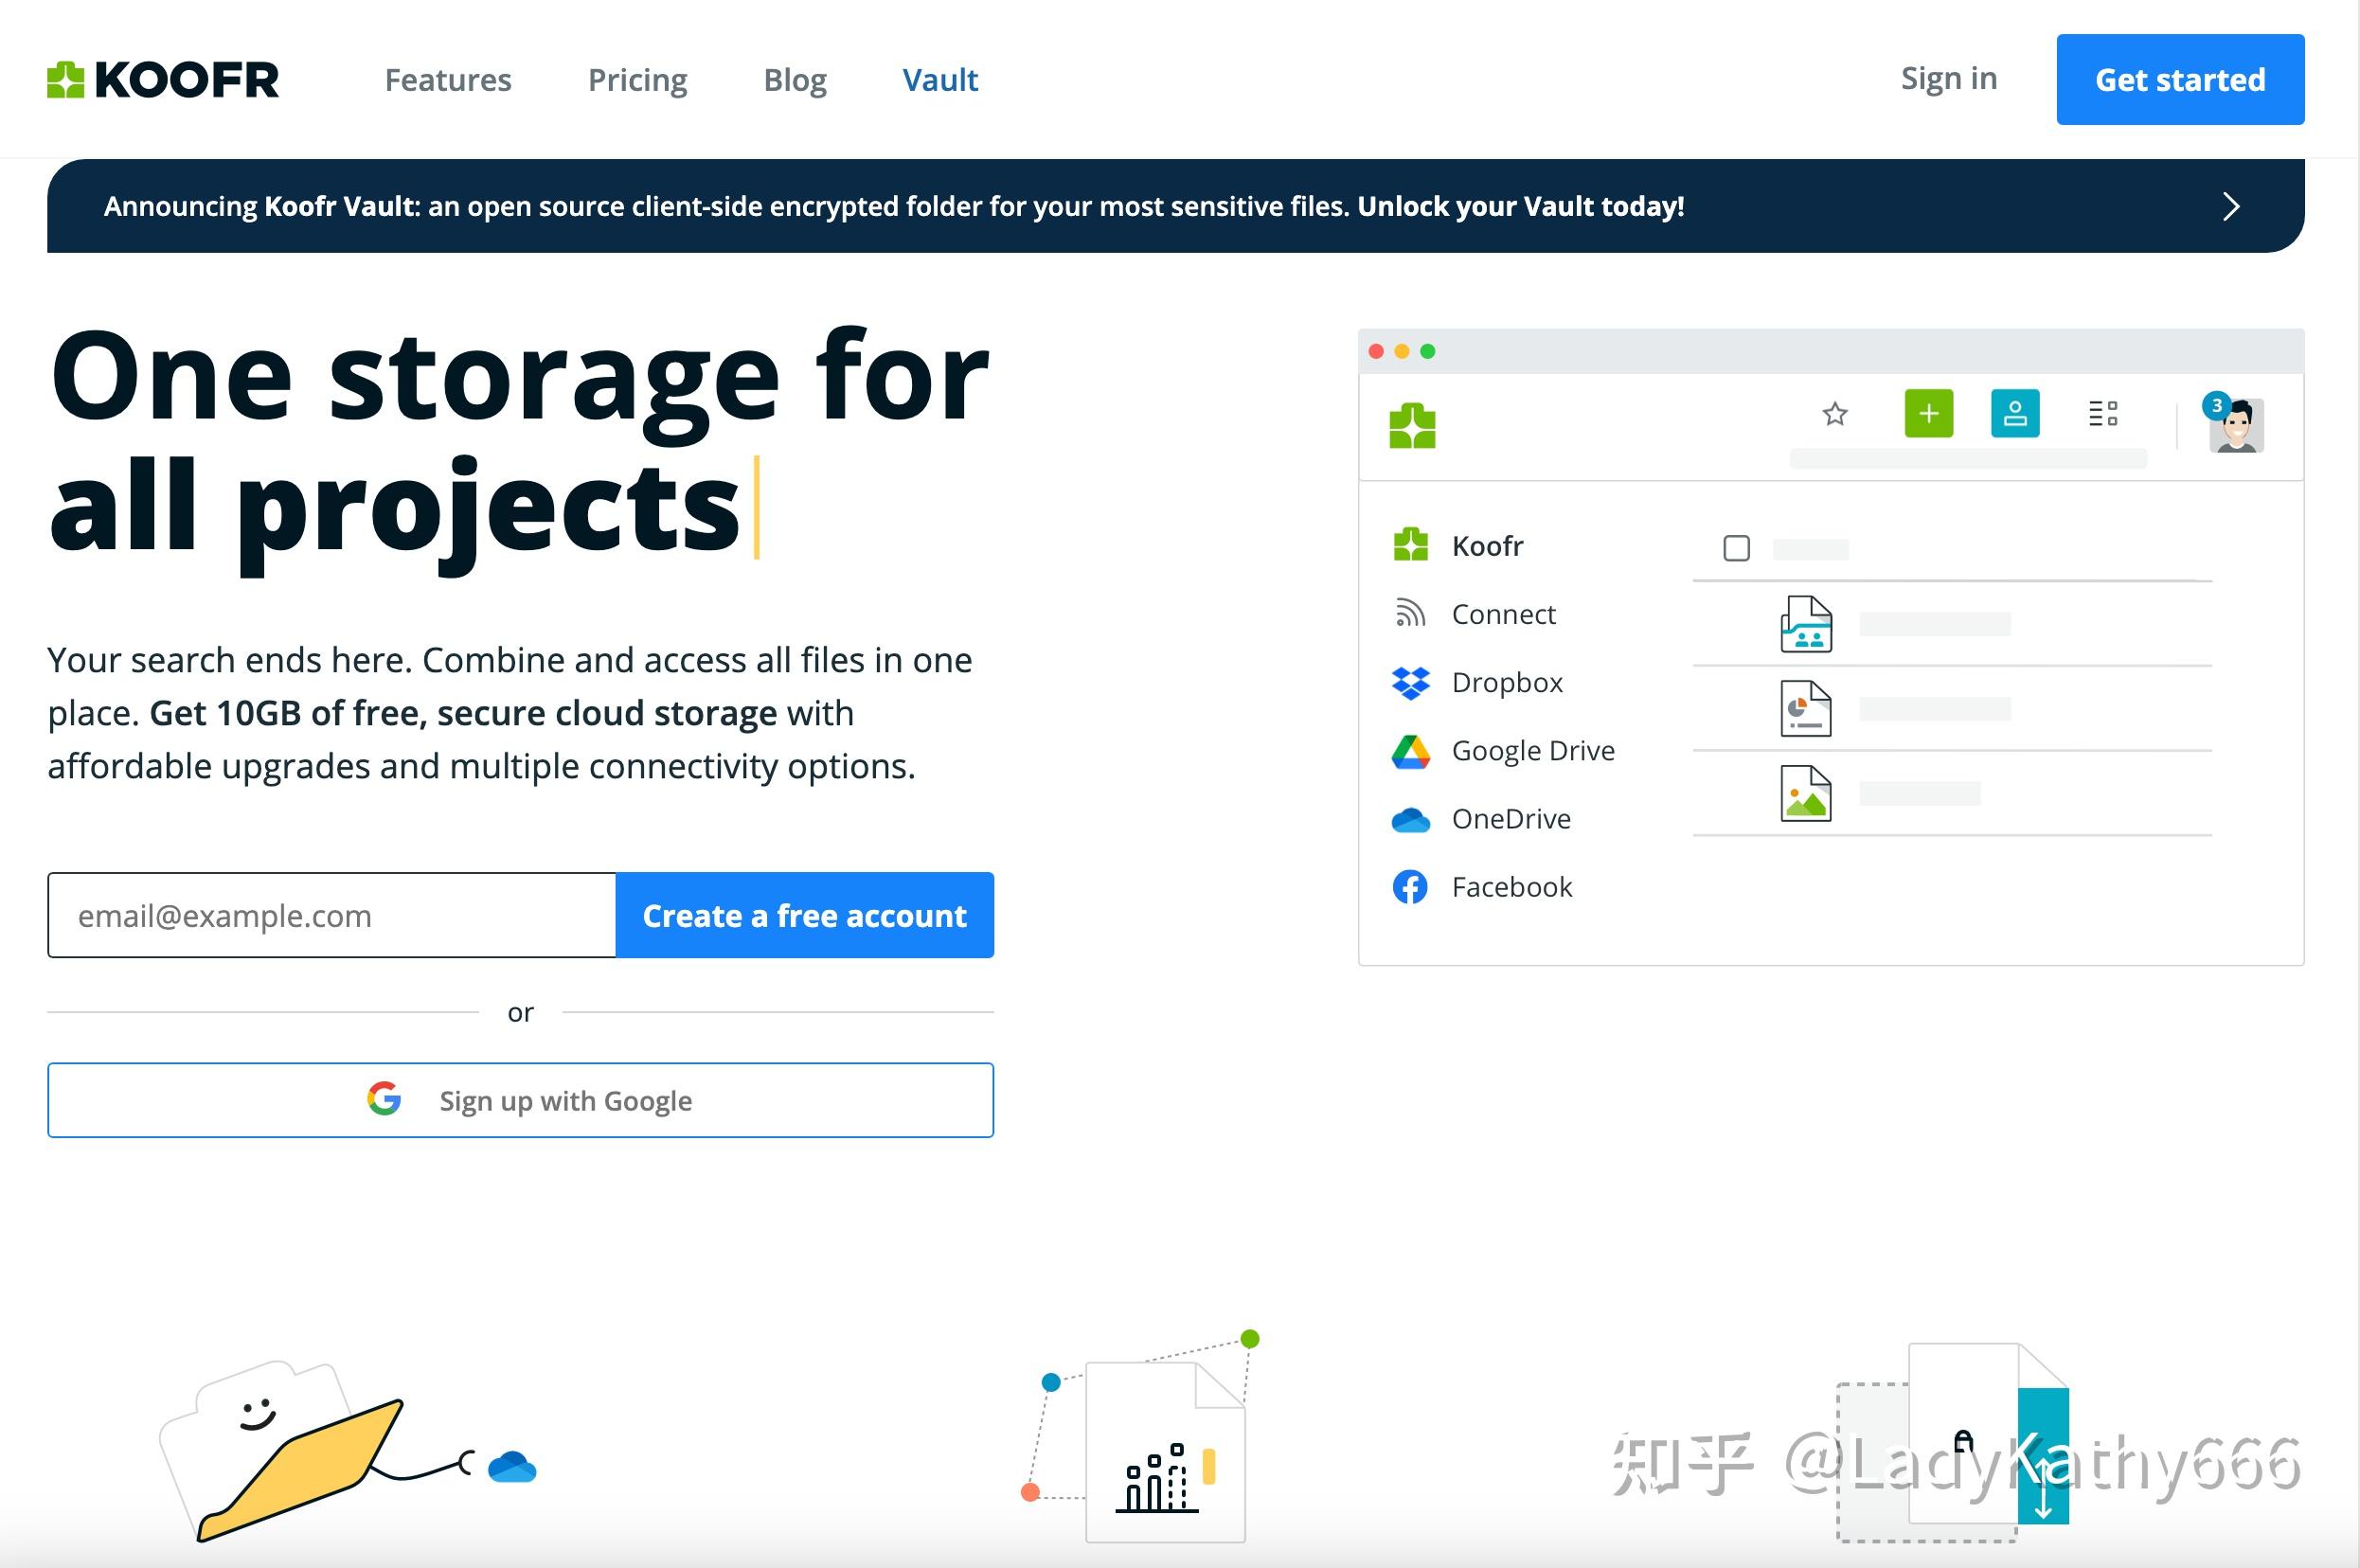Open the Pricing page from the navigation
Viewport: 2360px width, 1568px height.
[638, 79]
